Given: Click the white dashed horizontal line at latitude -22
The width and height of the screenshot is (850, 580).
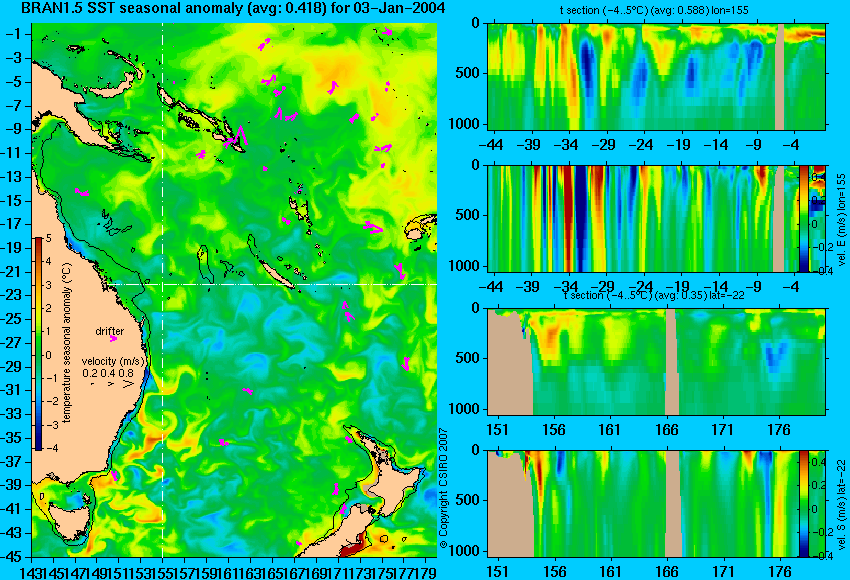Looking at the screenshot, I should tap(273, 284).
